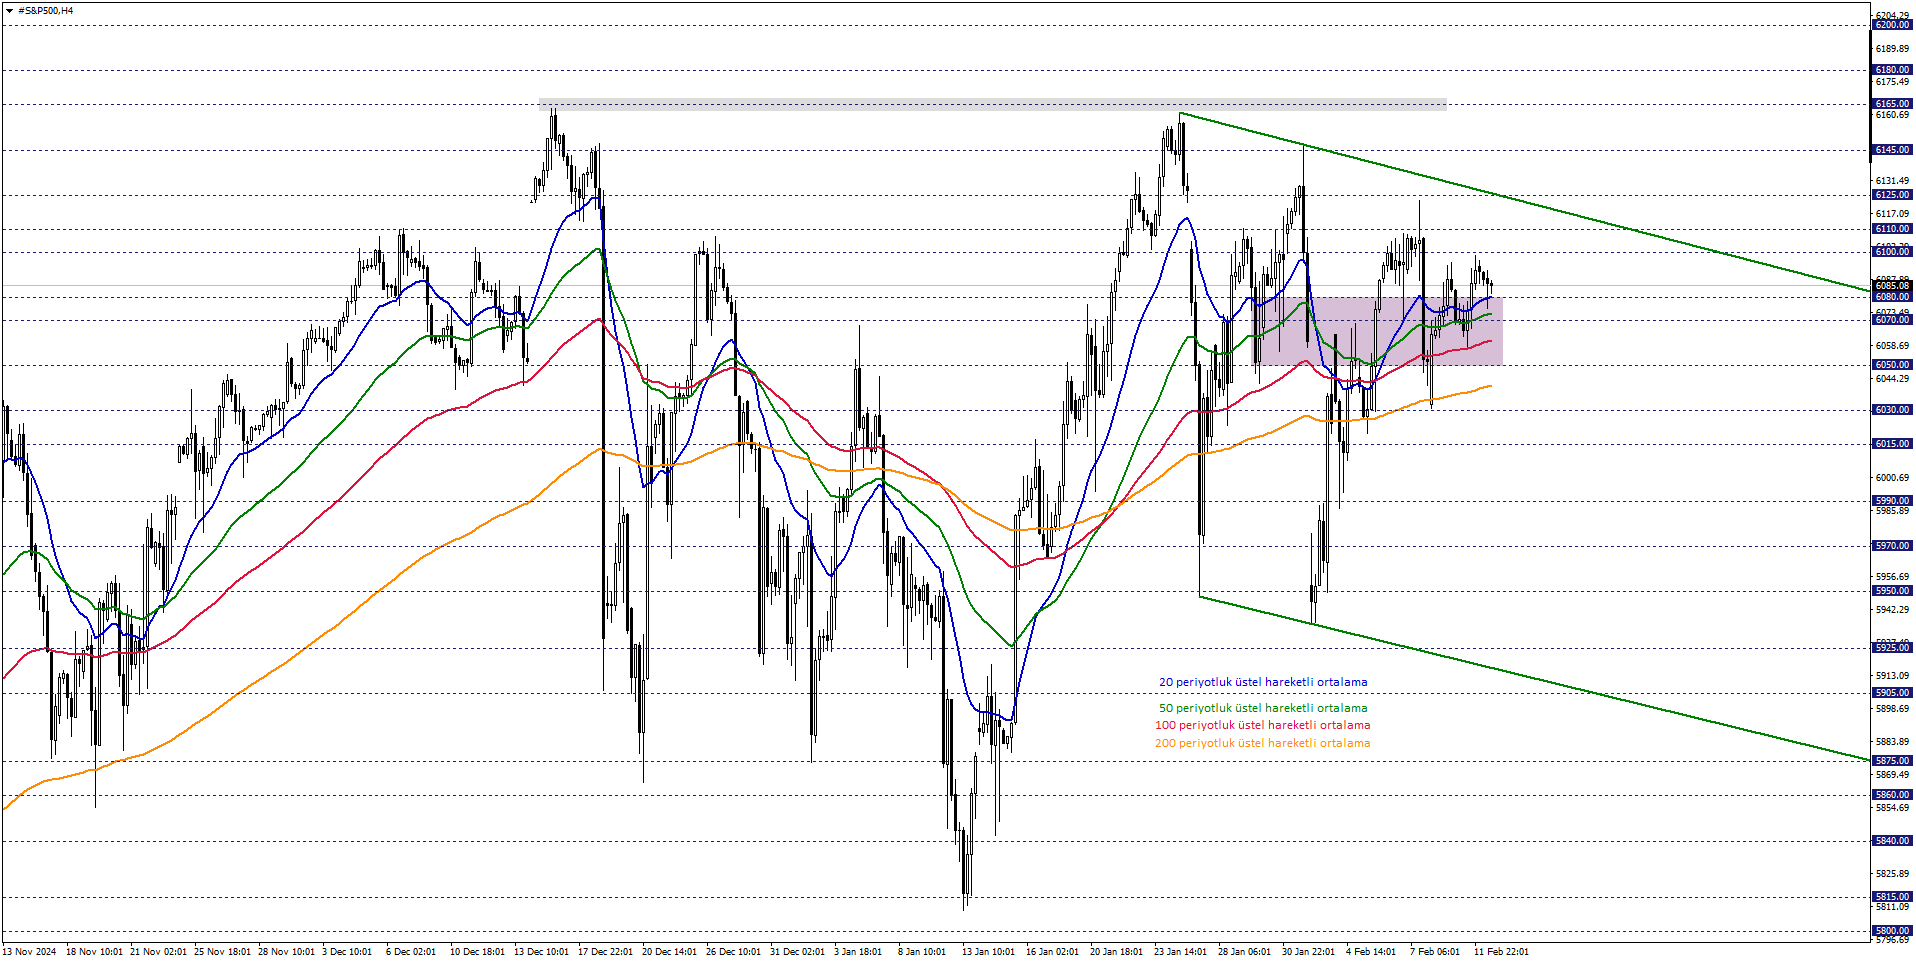
Task: Click the 5990.00 price level label
Action: click(x=1892, y=501)
